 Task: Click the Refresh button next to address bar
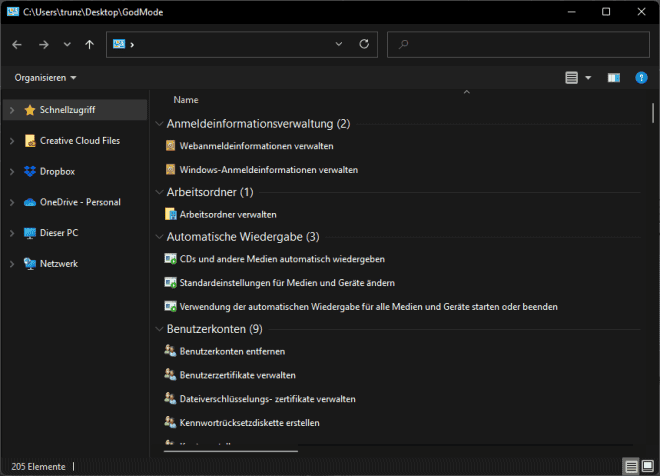click(364, 45)
